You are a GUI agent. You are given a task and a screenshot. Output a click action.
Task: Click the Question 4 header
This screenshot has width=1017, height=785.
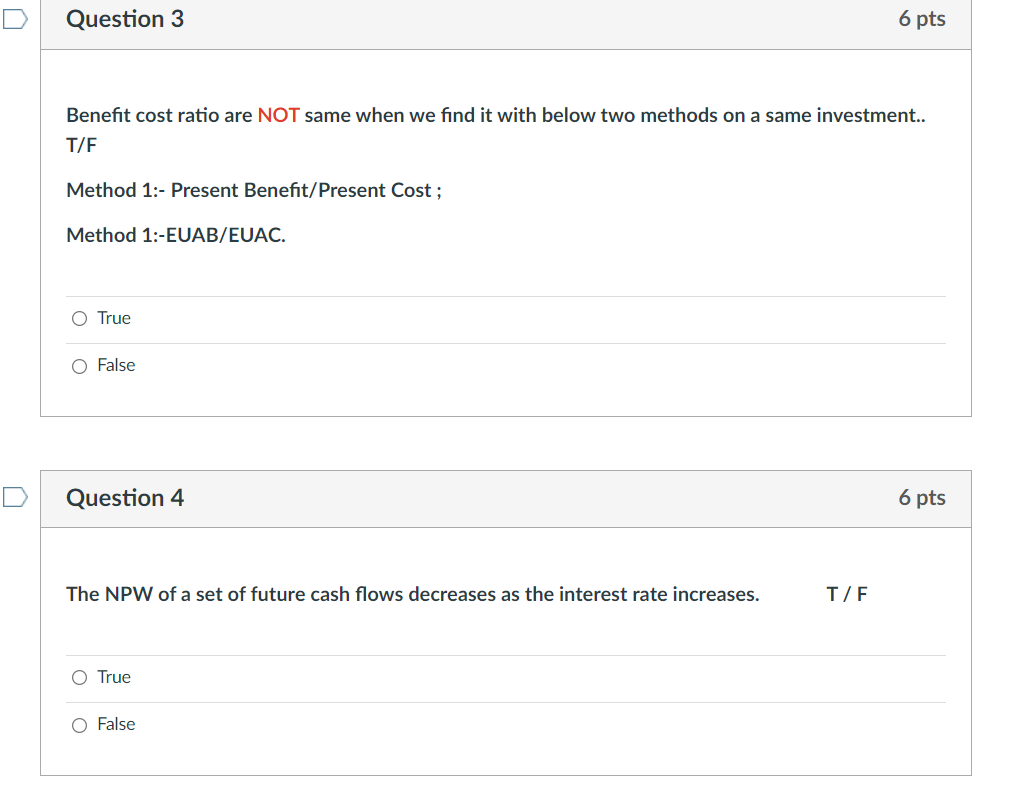(124, 497)
